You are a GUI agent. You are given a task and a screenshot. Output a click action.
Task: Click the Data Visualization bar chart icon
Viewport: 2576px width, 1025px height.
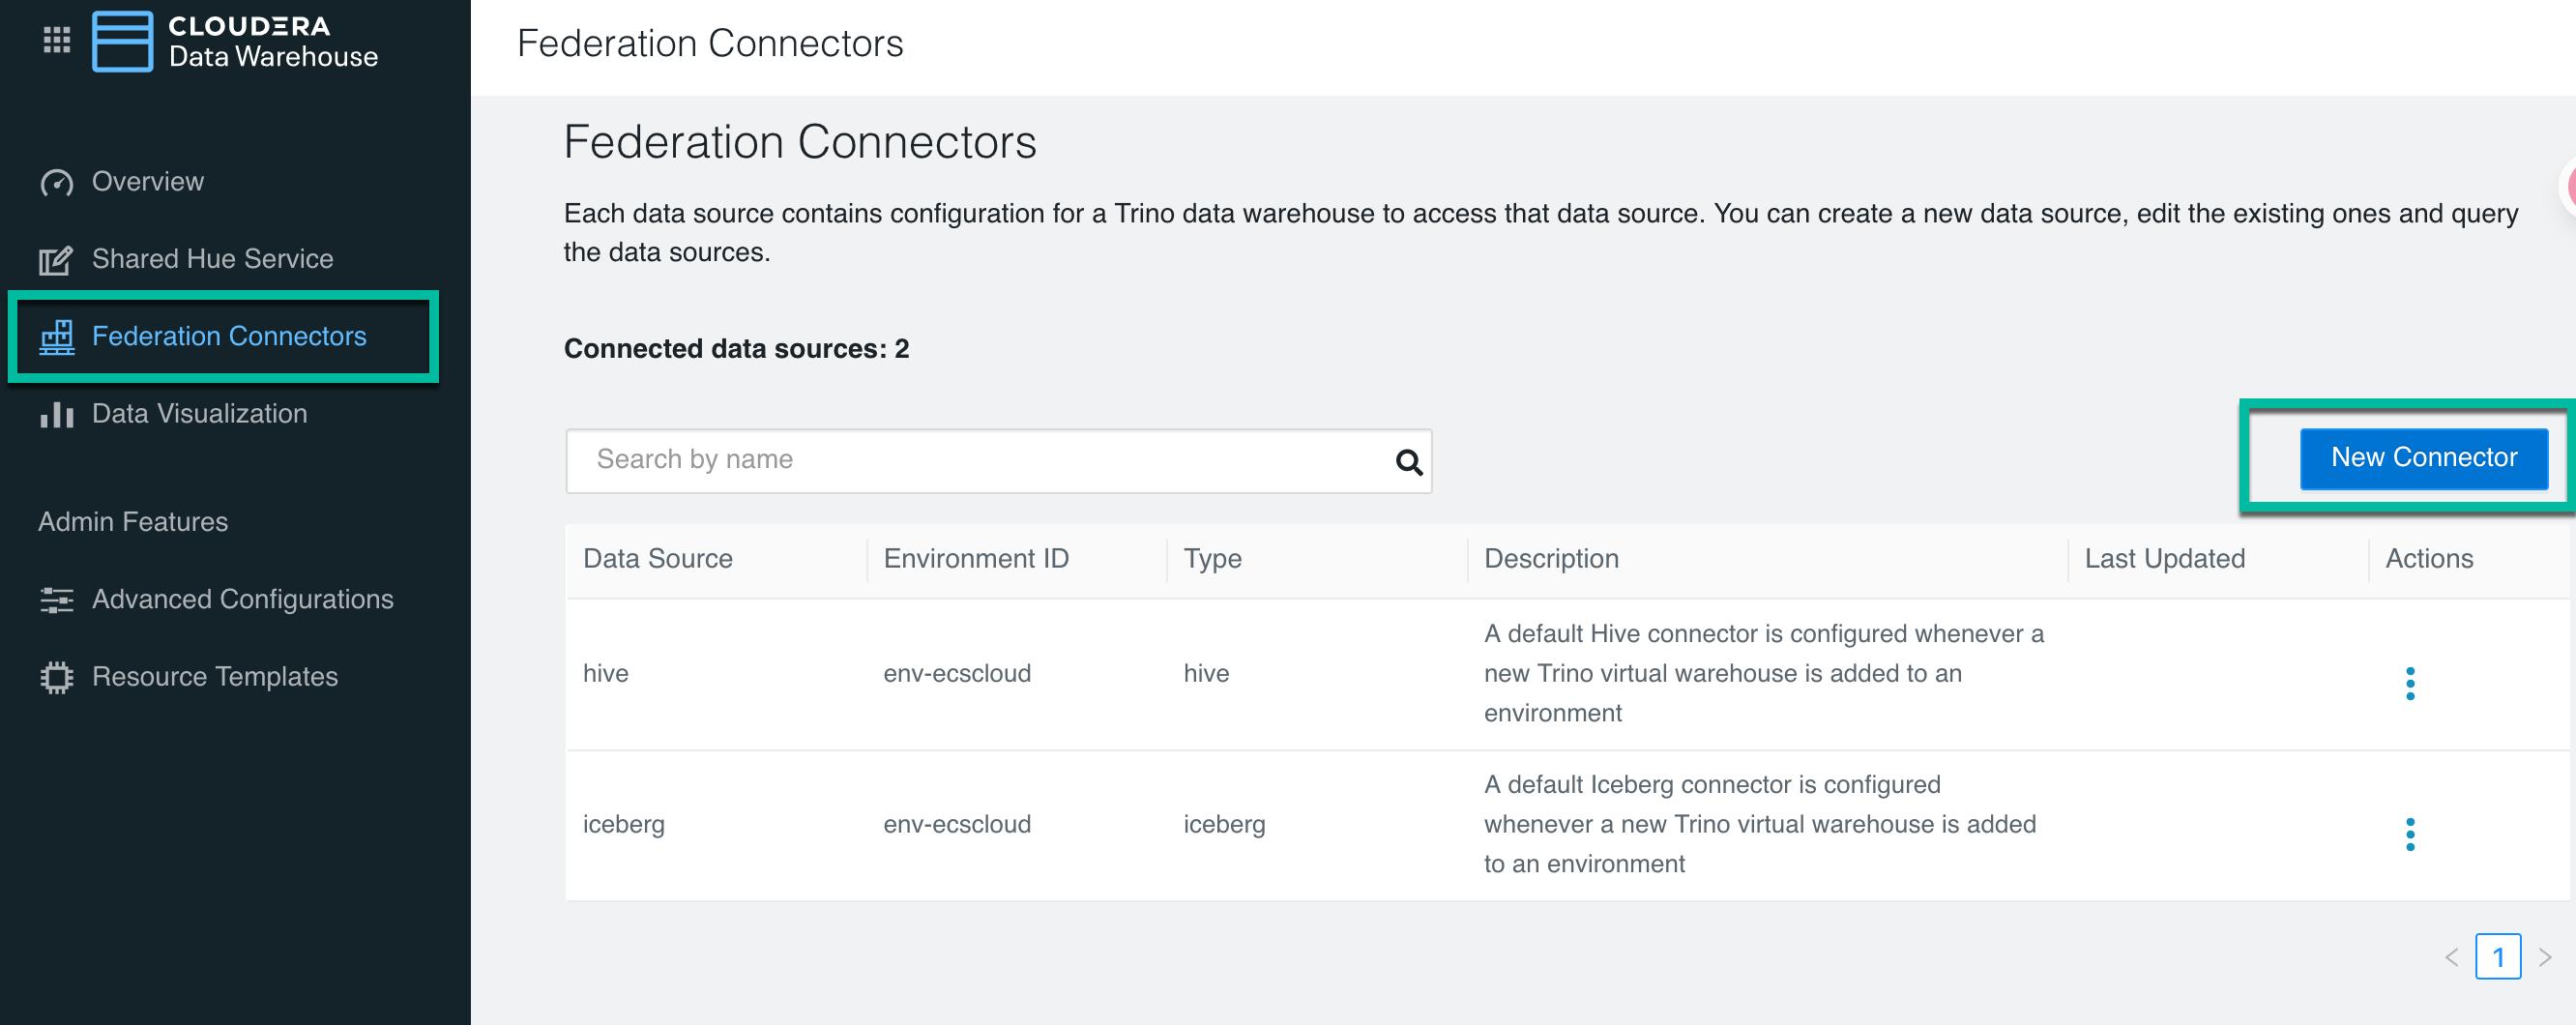(x=56, y=414)
